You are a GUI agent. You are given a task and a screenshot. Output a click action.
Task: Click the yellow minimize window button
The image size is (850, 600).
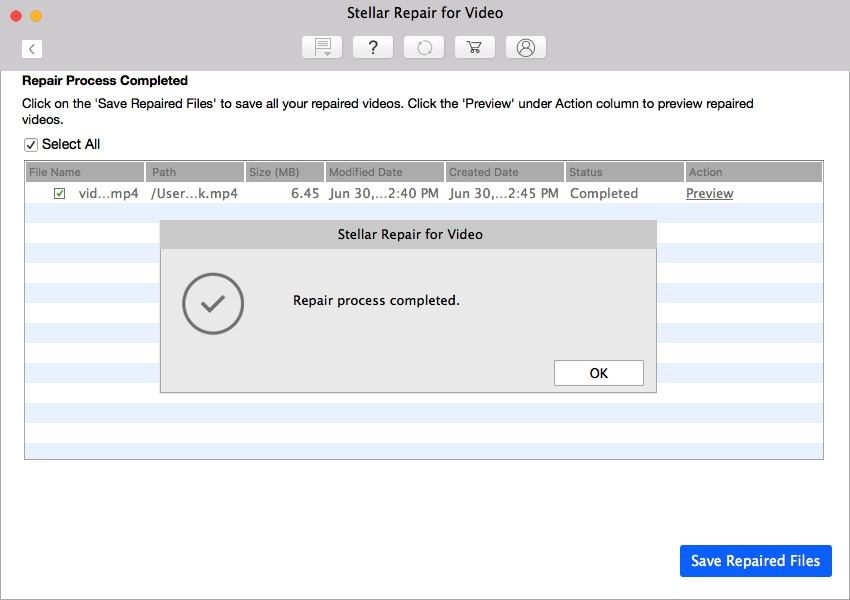pos(36,16)
